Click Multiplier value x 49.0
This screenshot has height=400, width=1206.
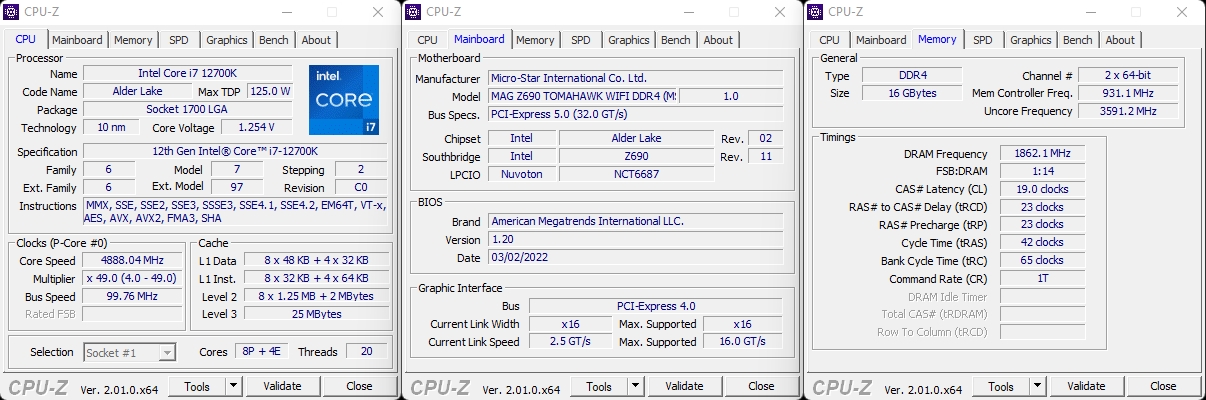point(133,278)
